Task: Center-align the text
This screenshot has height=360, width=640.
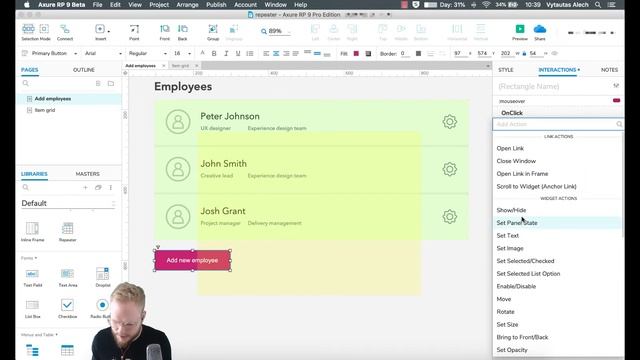Action: tap(276, 53)
